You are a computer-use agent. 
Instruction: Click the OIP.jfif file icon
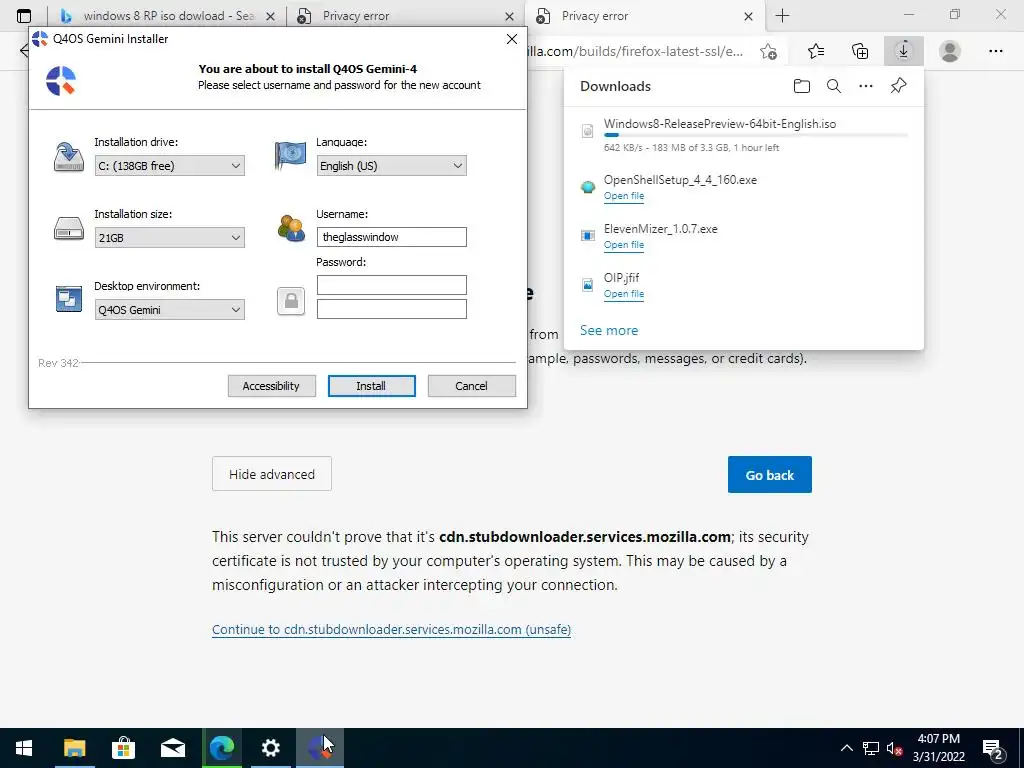(x=588, y=284)
